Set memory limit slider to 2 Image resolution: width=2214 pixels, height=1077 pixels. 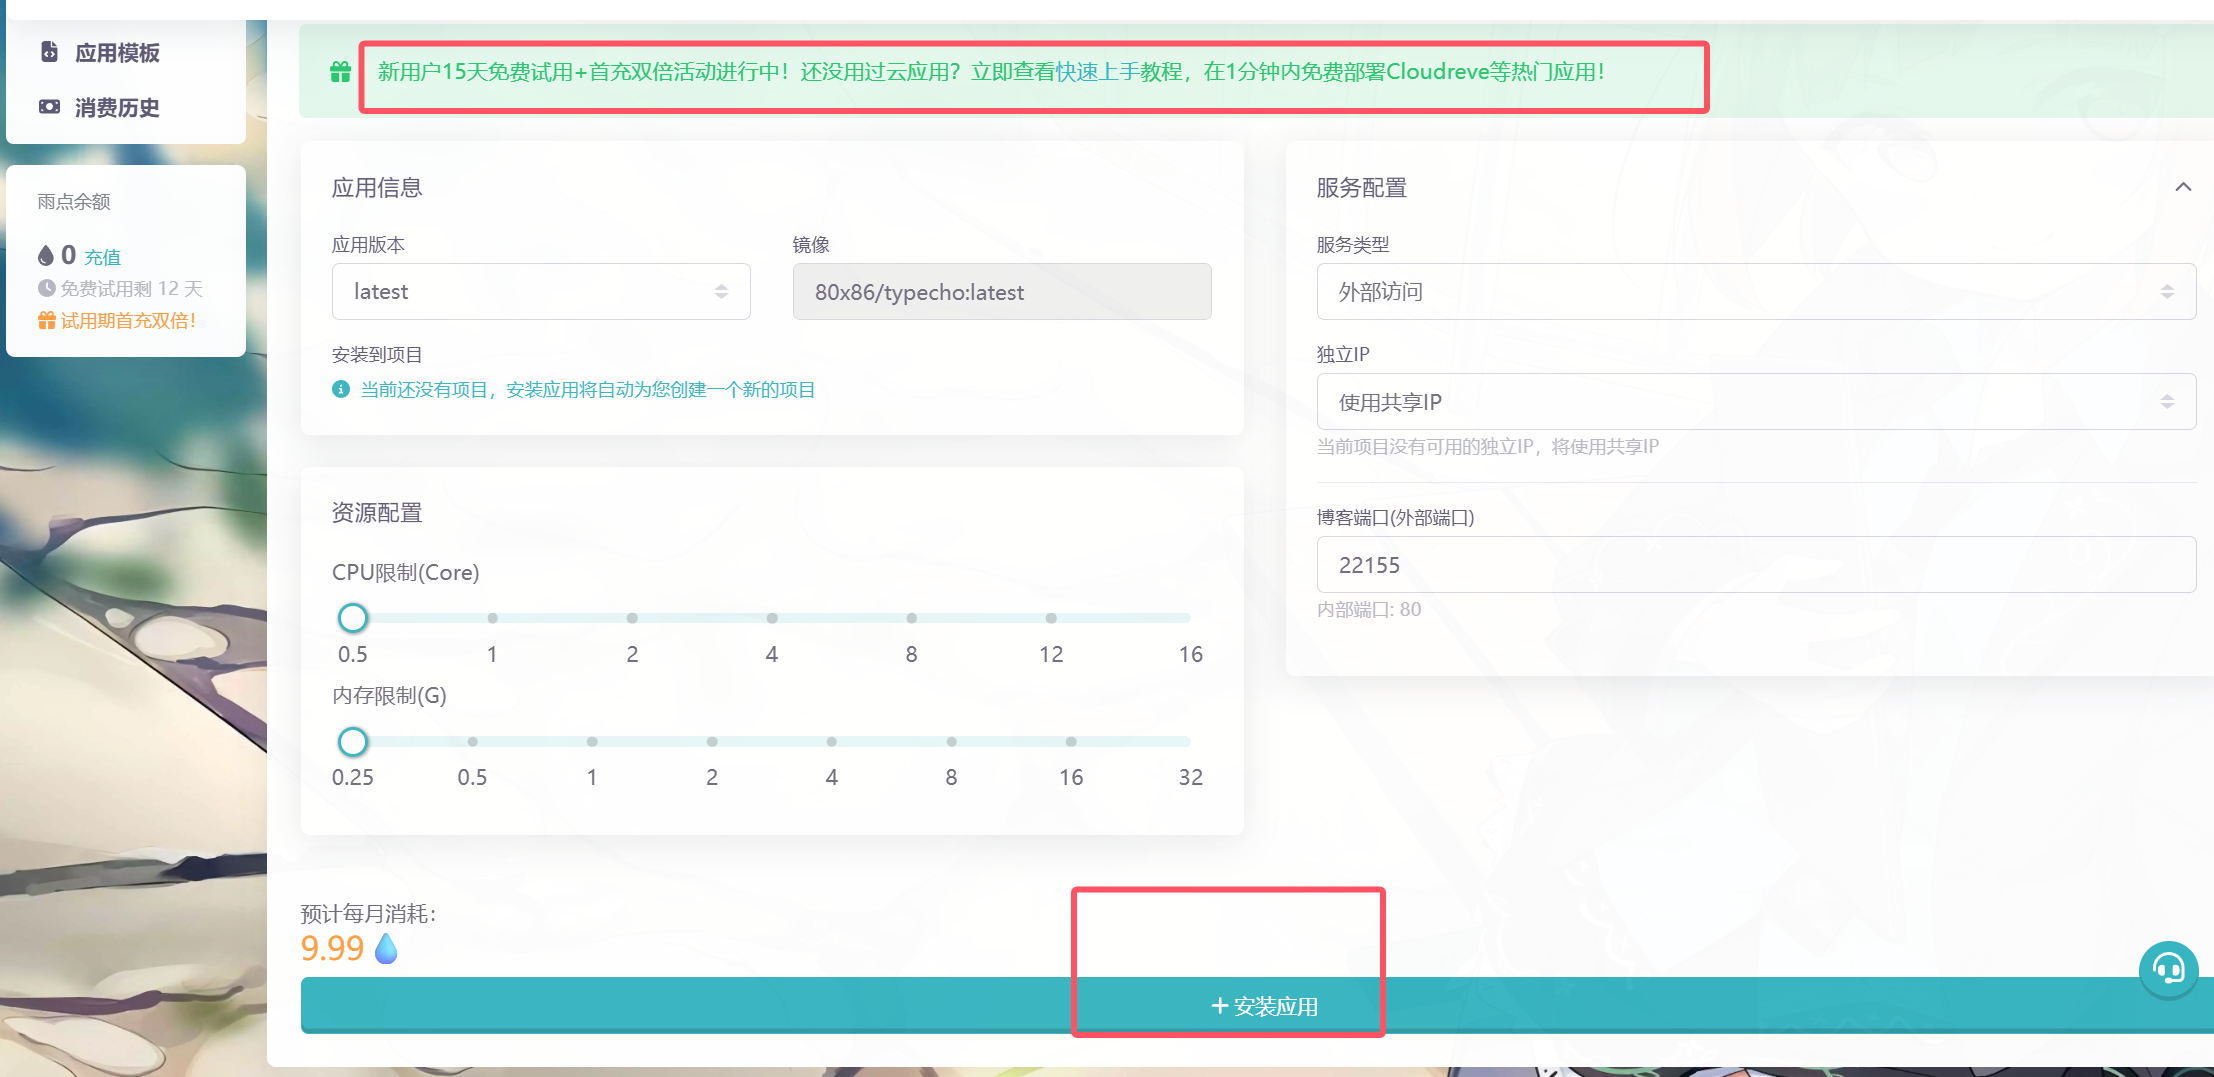tap(712, 741)
